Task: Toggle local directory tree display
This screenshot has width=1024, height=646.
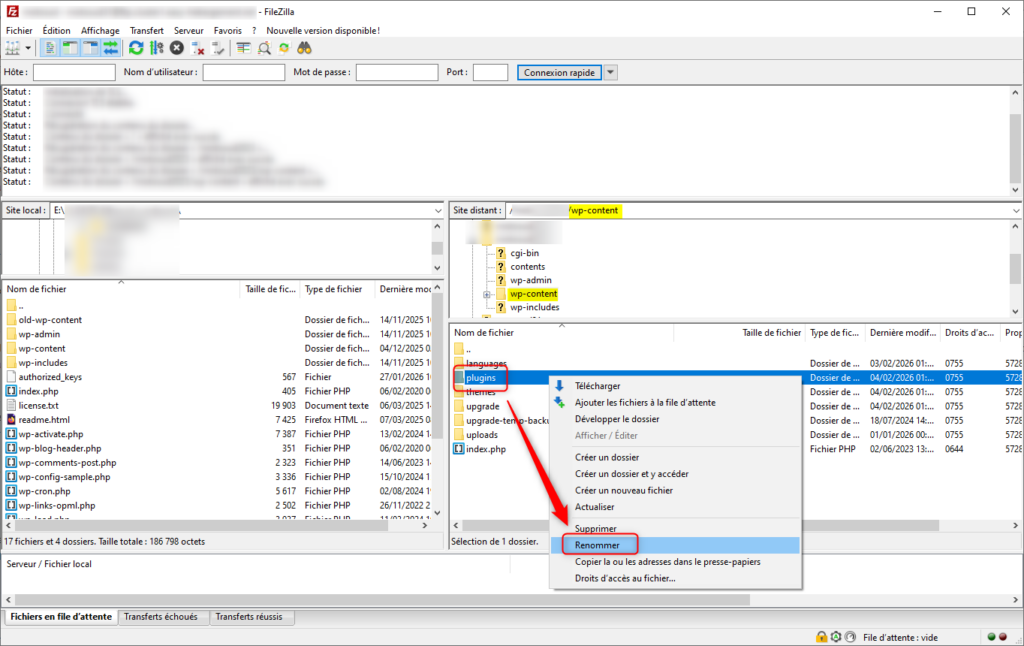Action: point(70,48)
